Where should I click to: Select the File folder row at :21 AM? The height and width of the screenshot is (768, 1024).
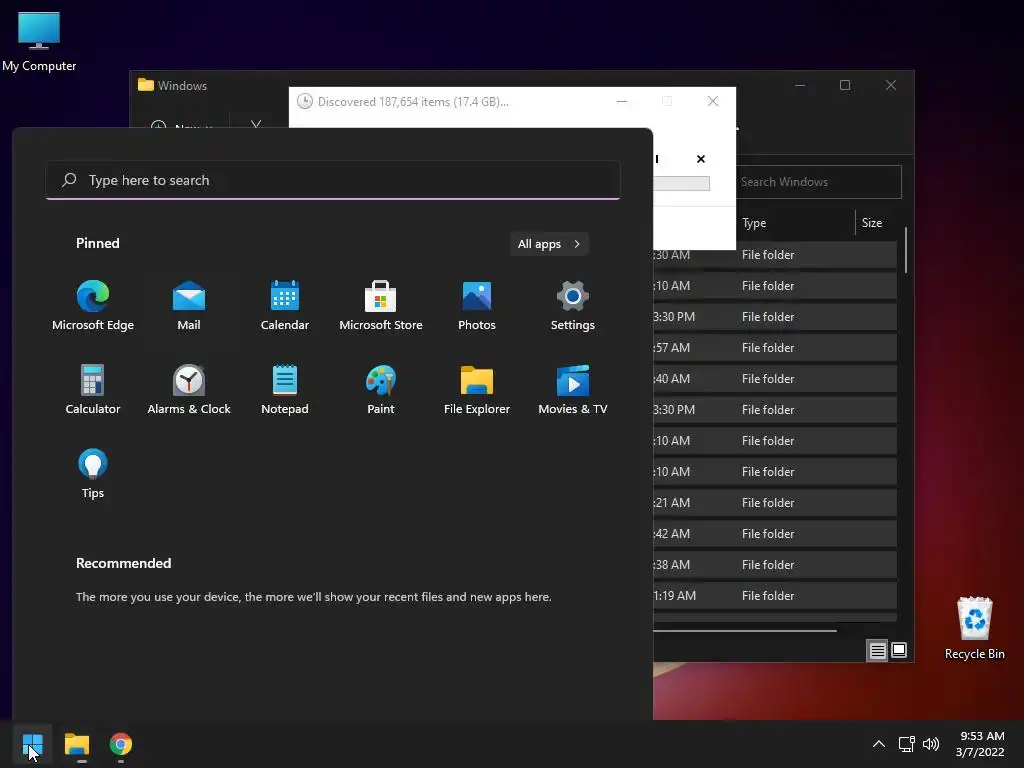point(775,503)
